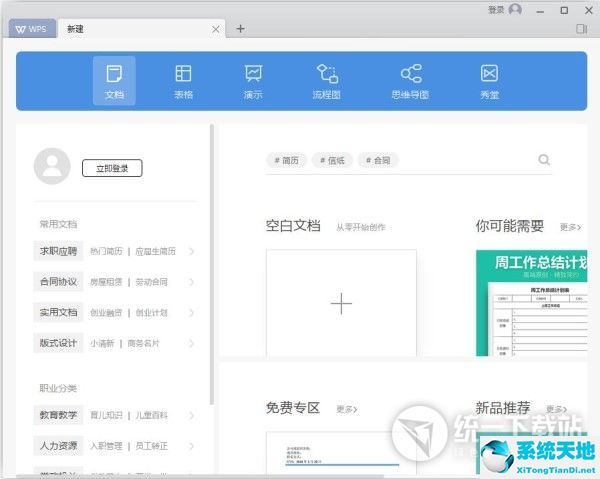Select the 表格 spreadsheet type icon
Image resolution: width=600 pixels, height=479 pixels.
click(x=183, y=81)
